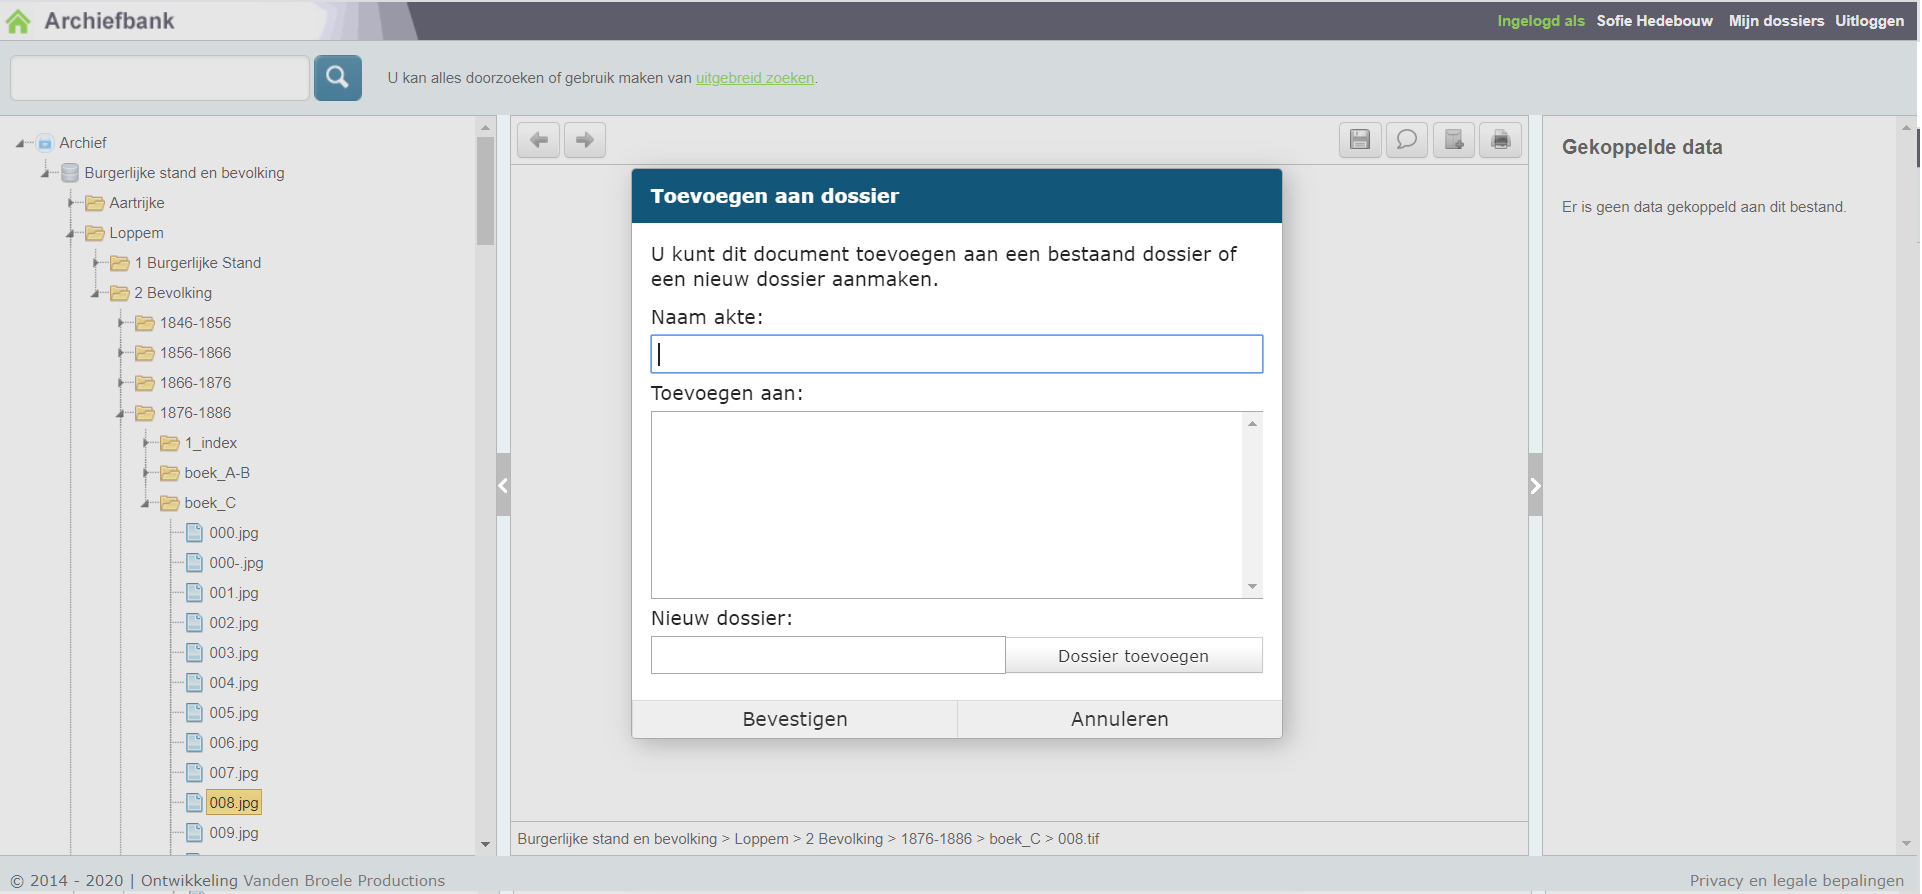Expand the 1866-1876 folder node
Screen dimensions: 1922x894
click(x=121, y=383)
